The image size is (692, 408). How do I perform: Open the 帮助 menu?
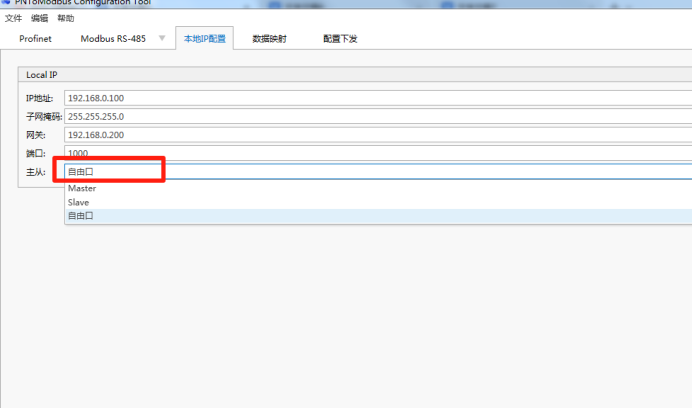point(66,18)
